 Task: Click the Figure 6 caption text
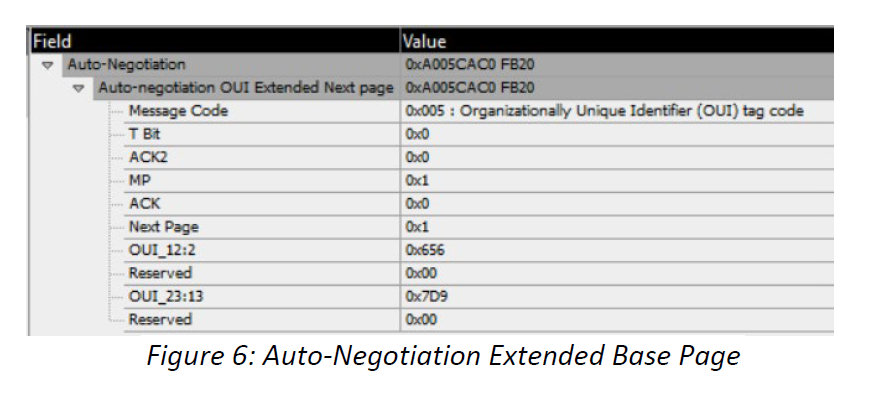(x=443, y=356)
